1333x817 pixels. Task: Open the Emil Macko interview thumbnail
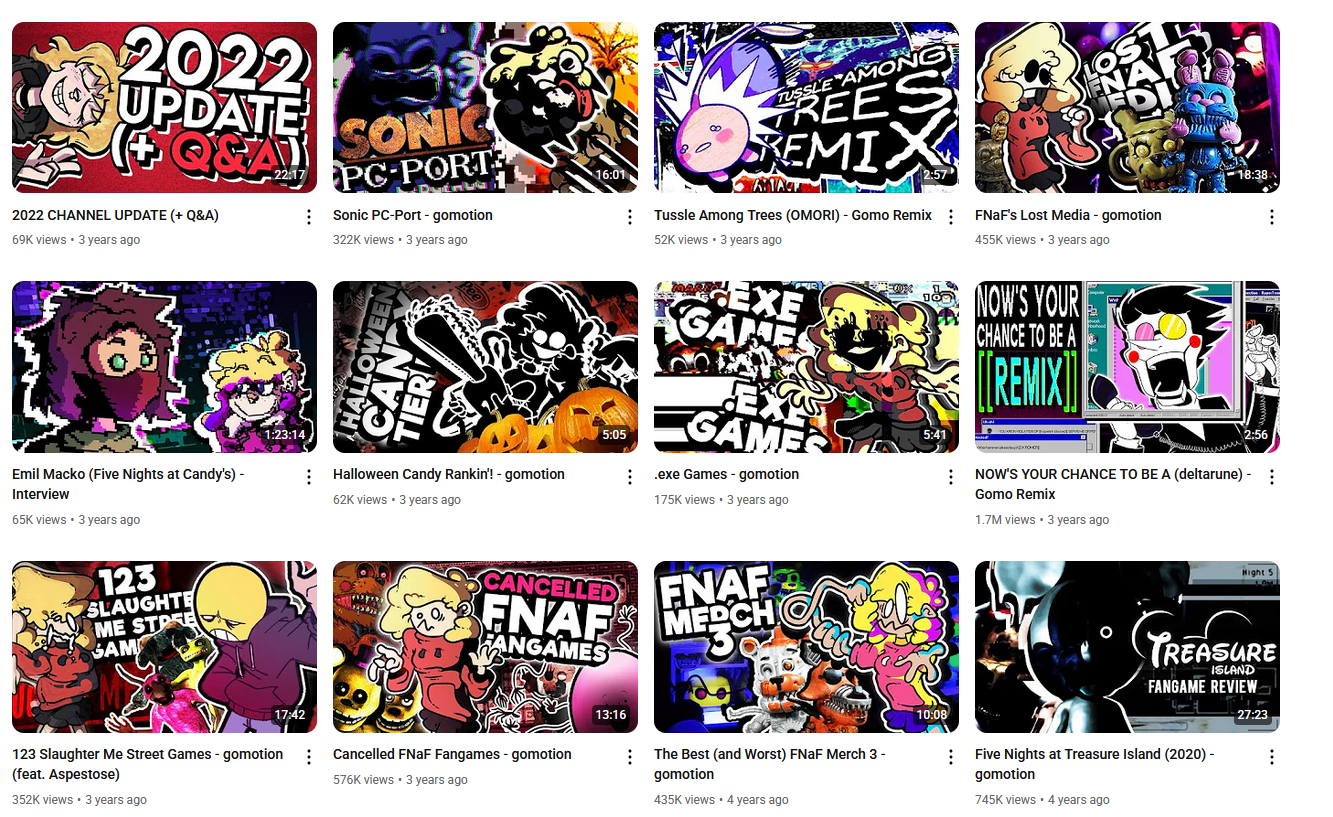point(164,367)
